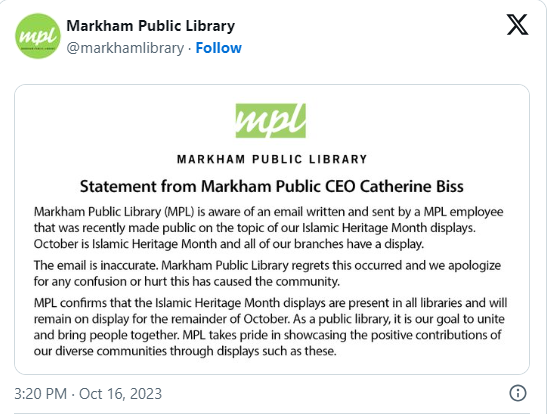Open the X logo in the tweet corner

click(x=517, y=24)
